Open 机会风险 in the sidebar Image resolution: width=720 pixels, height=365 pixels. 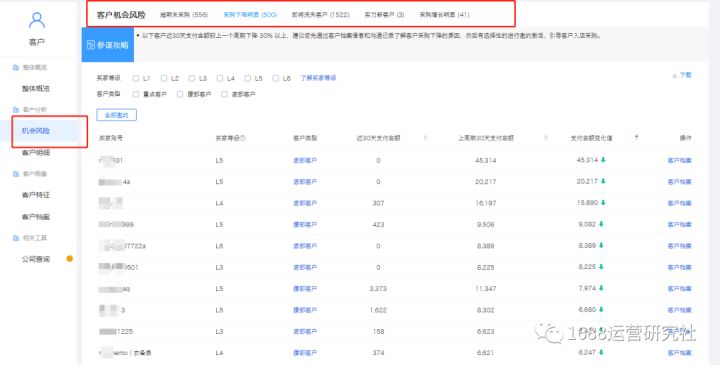pos(36,131)
